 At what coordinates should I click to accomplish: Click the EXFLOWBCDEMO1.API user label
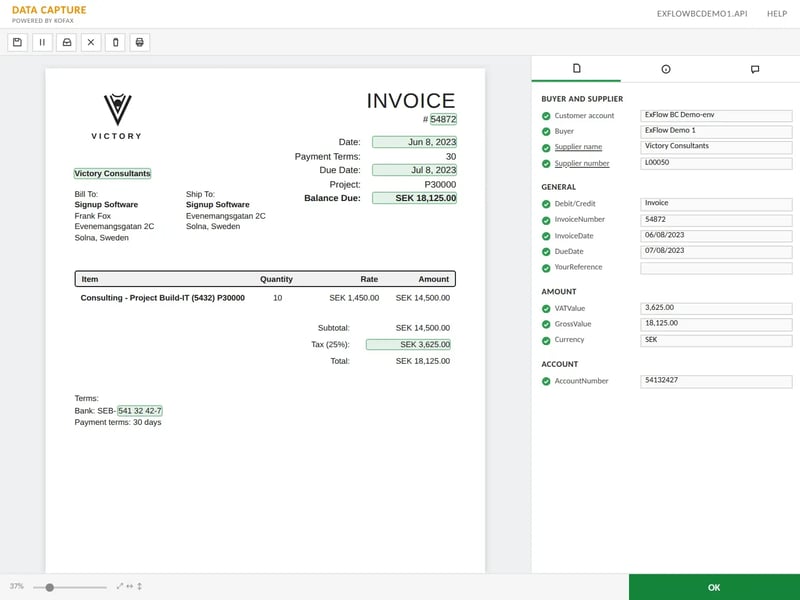tap(702, 14)
